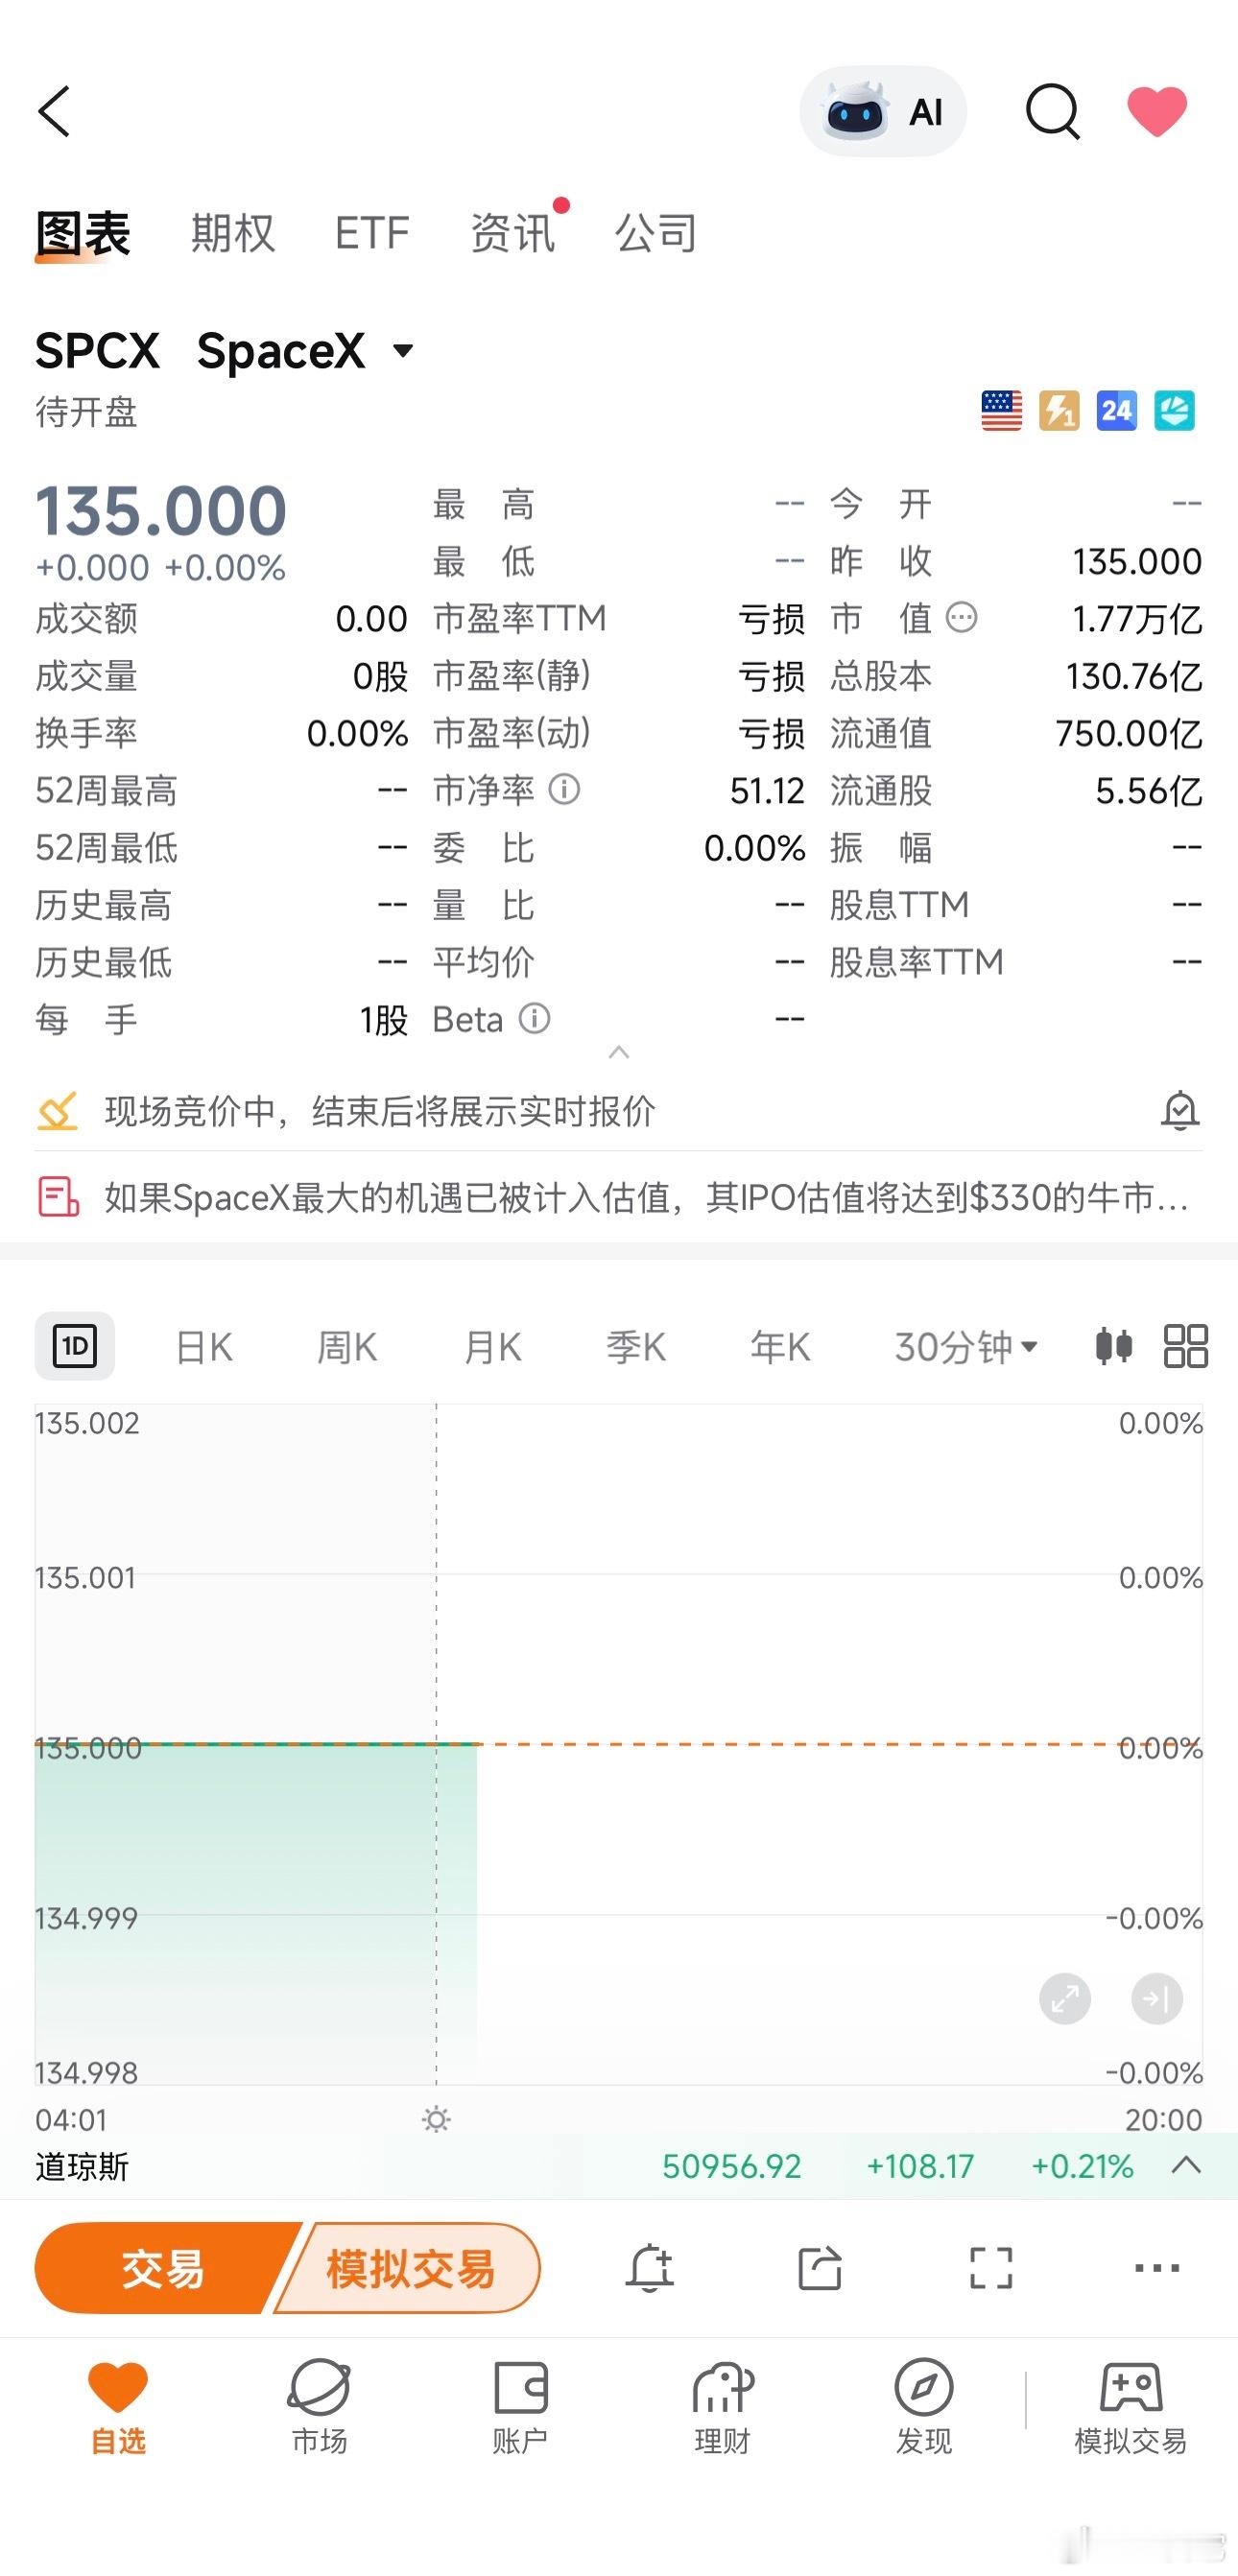Viewport: 1238px width, 2576px height.
Task: Open the 市净率 info icon
Action: (564, 790)
